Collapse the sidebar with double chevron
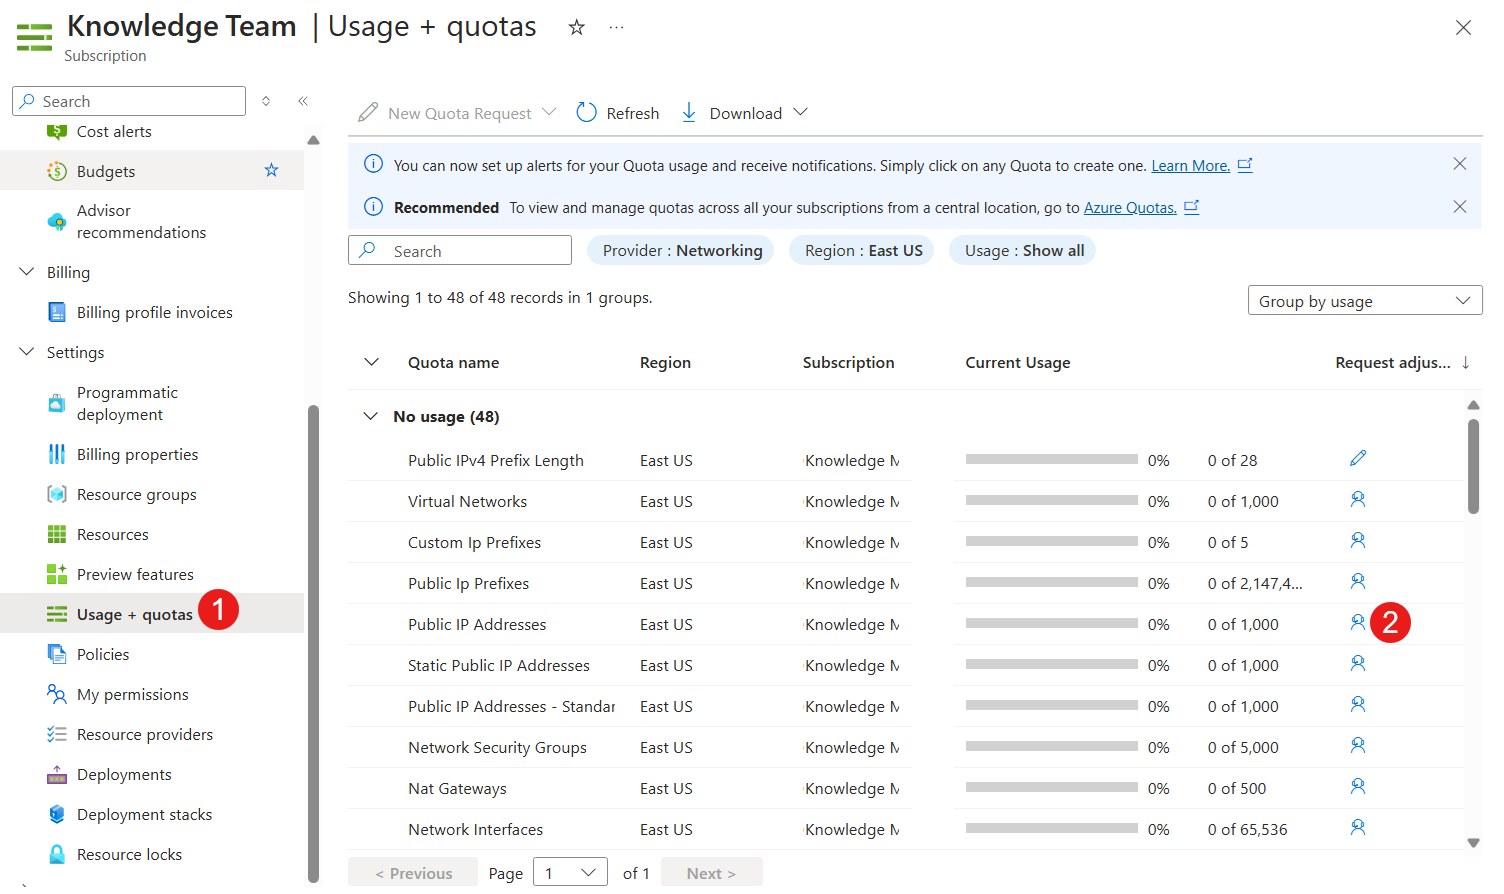 (x=303, y=101)
